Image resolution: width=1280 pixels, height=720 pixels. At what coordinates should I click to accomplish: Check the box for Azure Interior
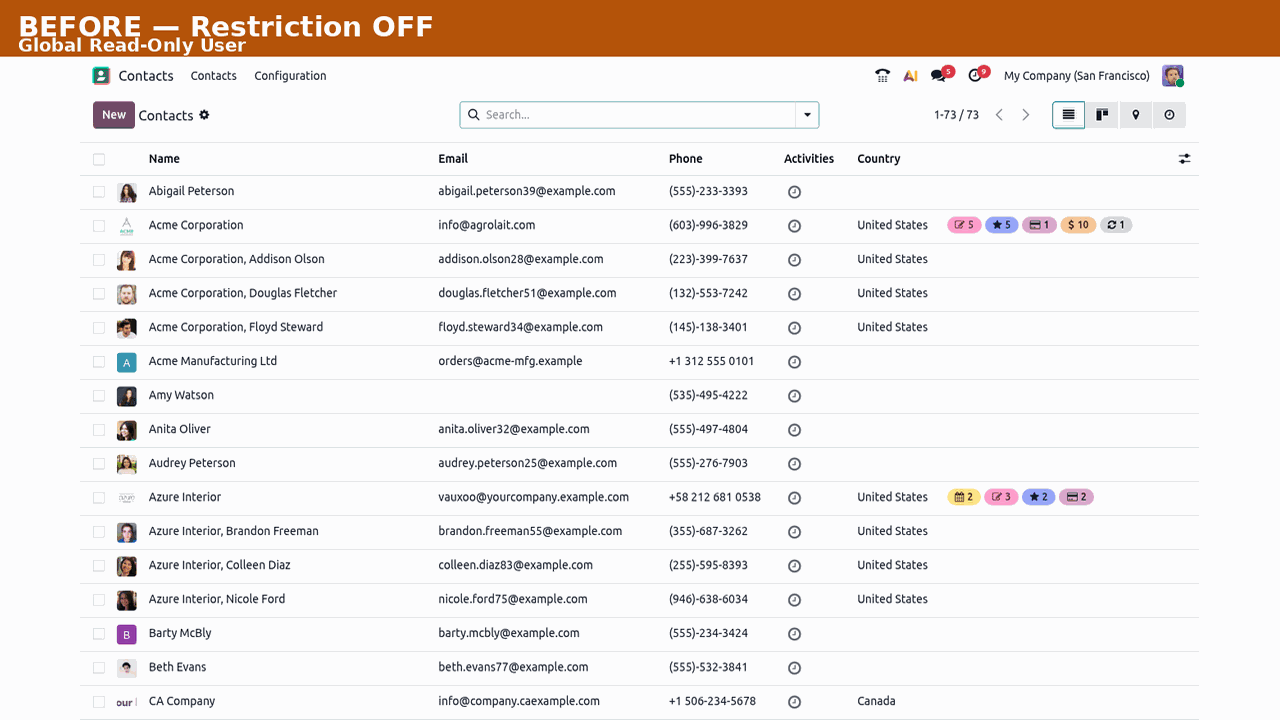[99, 497]
